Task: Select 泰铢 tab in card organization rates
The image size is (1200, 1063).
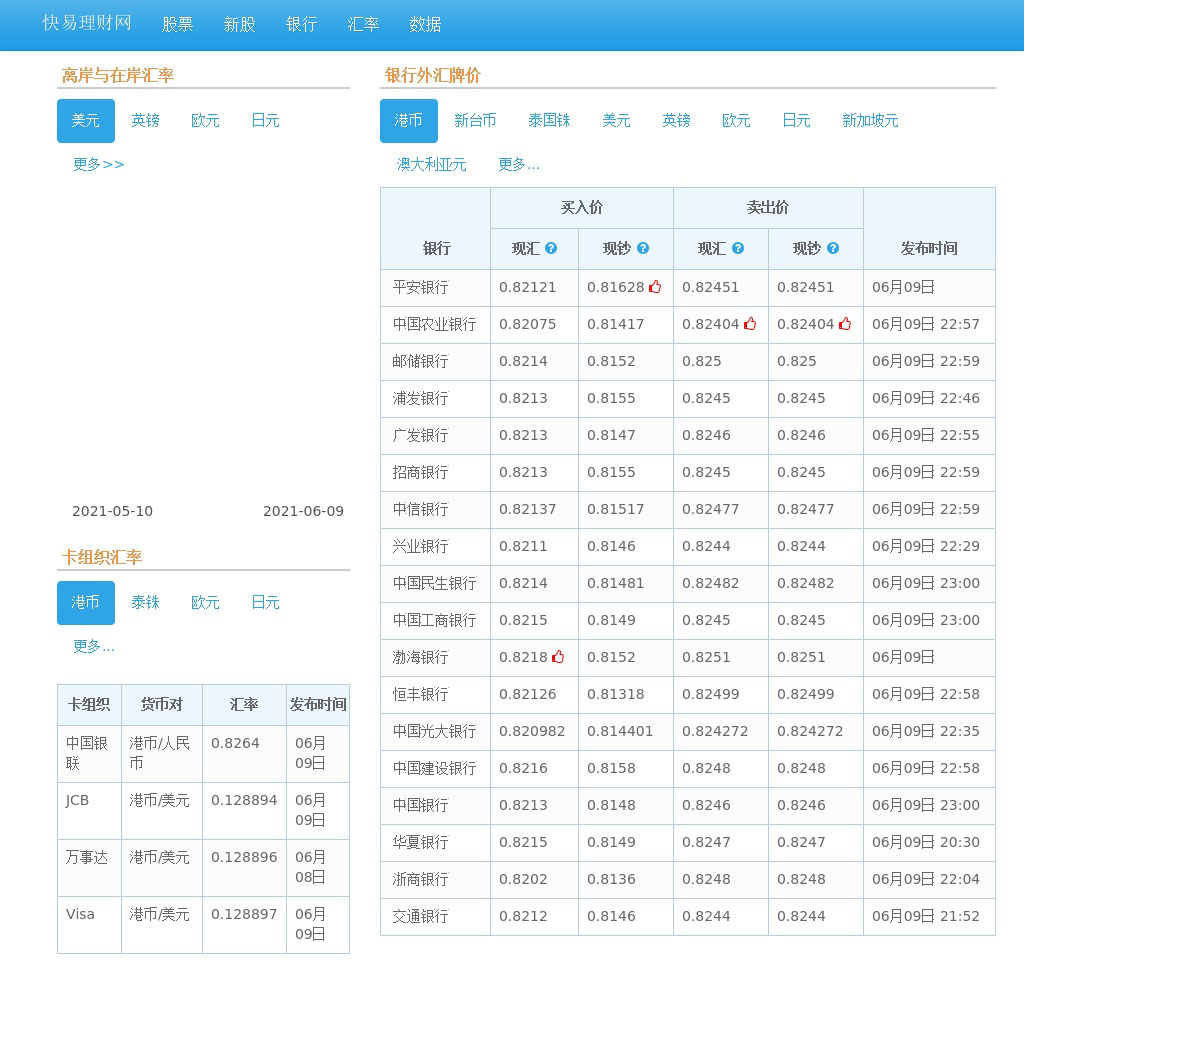Action: tap(145, 602)
